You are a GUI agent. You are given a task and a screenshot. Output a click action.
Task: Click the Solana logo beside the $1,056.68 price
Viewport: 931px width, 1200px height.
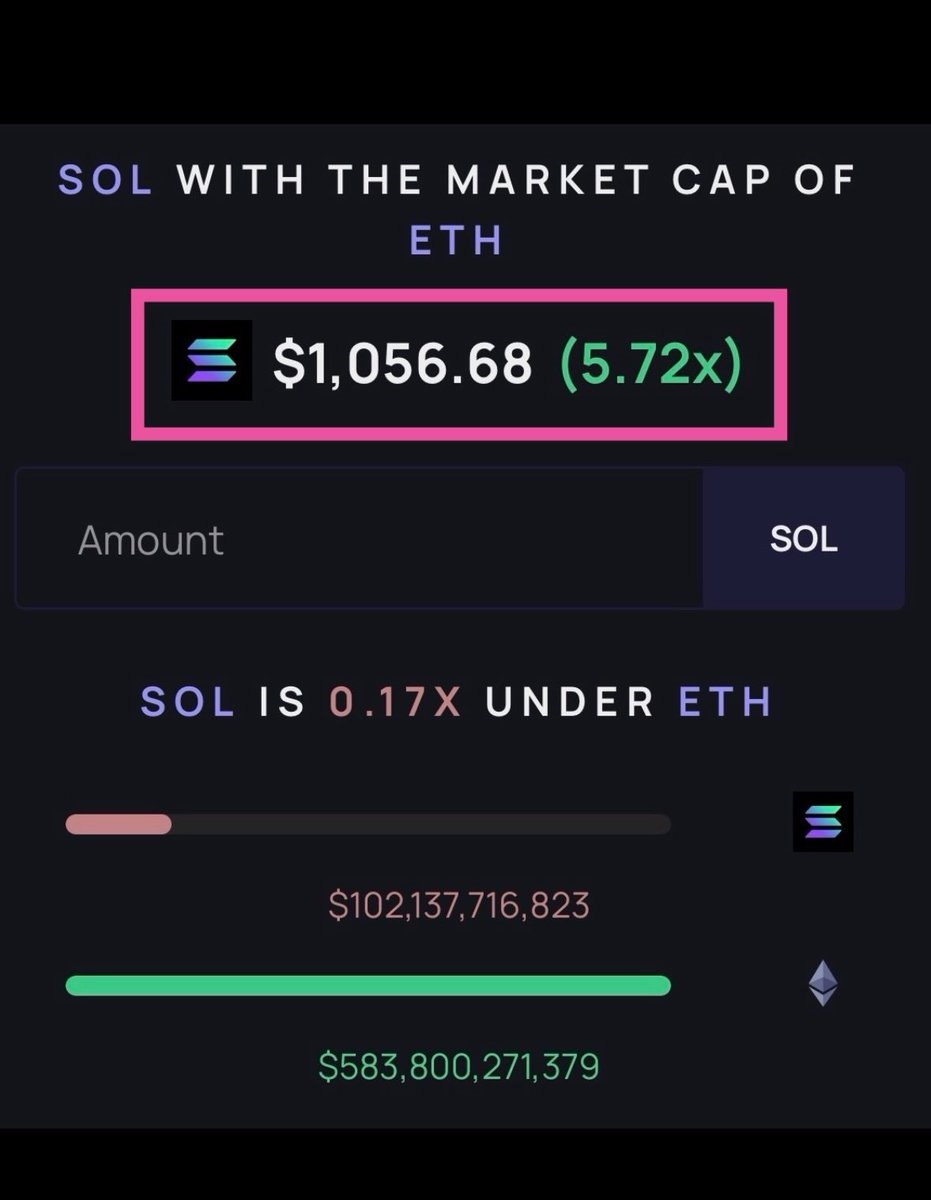212,361
